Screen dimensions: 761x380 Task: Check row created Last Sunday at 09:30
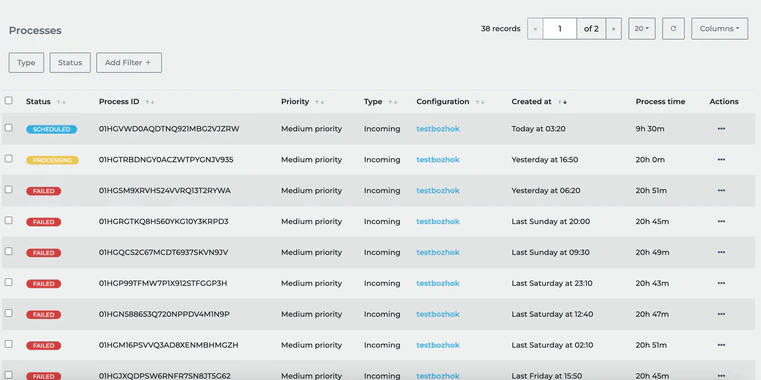tap(8, 251)
